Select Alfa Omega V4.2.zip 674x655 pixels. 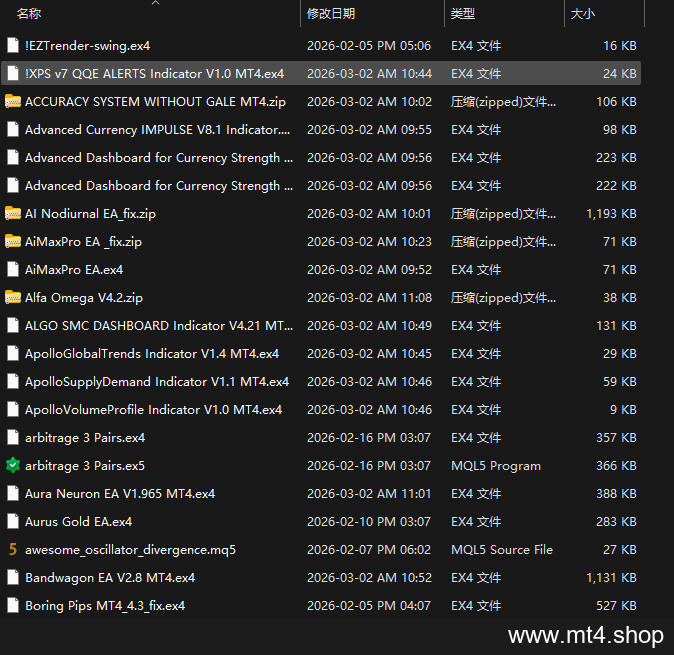(84, 297)
